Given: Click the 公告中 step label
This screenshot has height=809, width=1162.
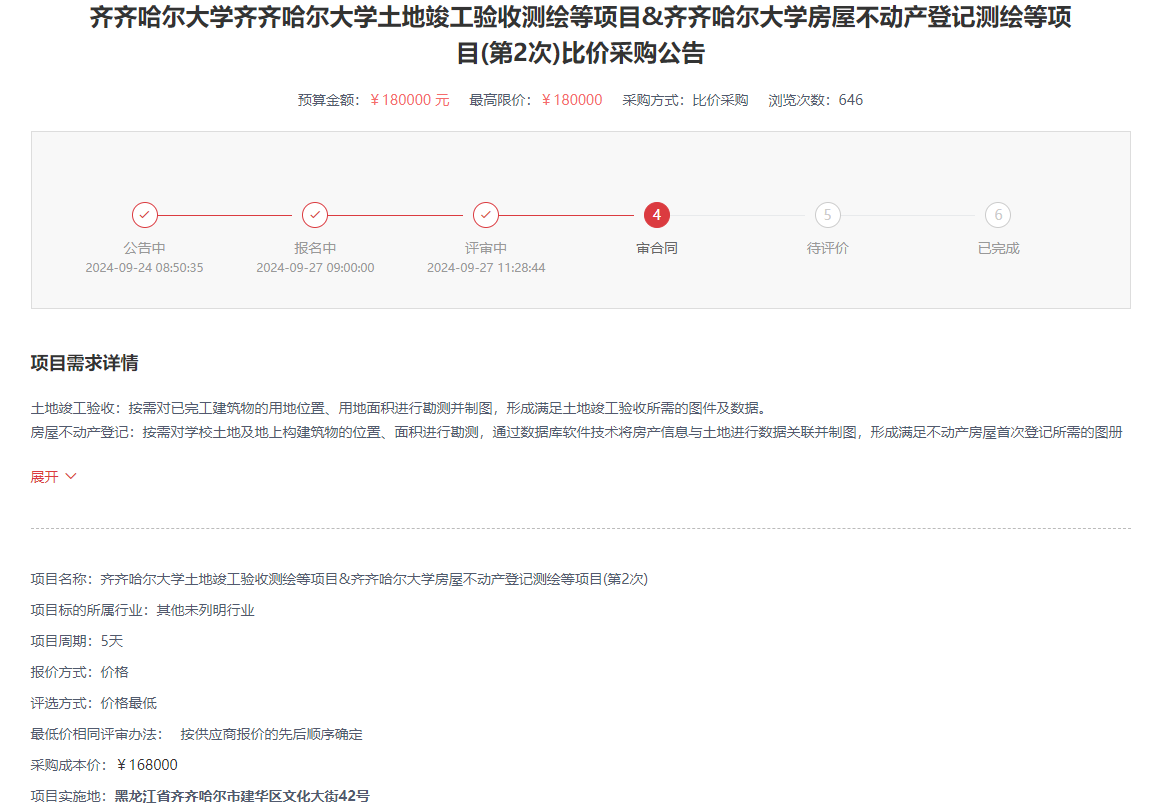Looking at the screenshot, I should [x=145, y=248].
